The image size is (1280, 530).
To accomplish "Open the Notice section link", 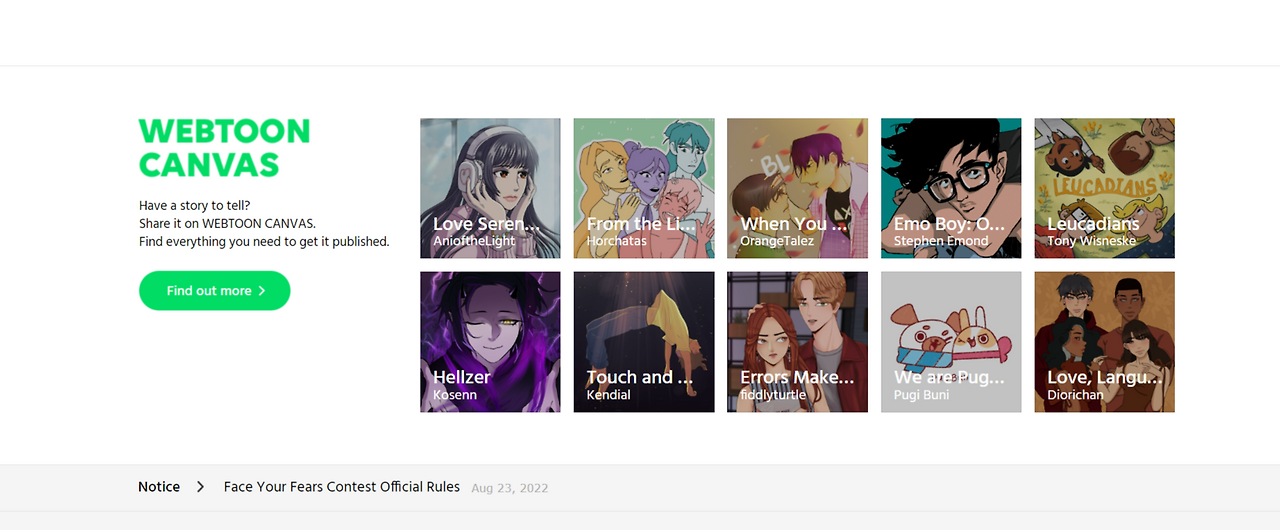I will click(x=159, y=487).
